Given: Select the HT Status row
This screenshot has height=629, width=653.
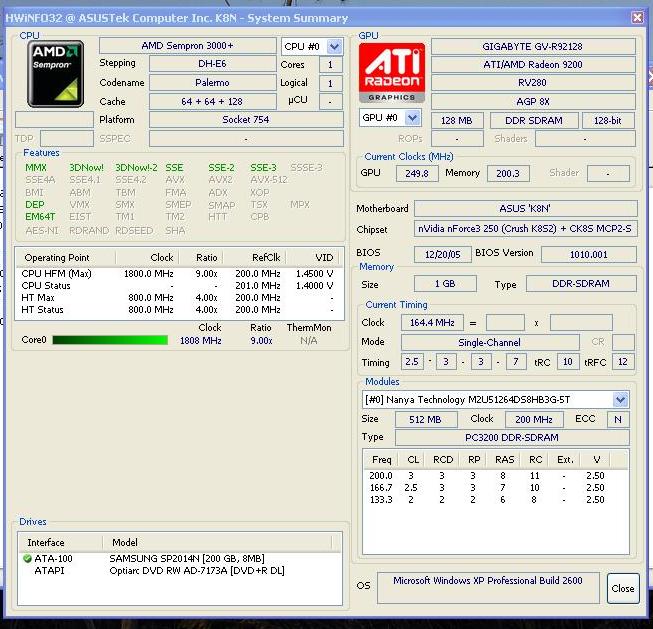Looking at the screenshot, I should 178,310.
